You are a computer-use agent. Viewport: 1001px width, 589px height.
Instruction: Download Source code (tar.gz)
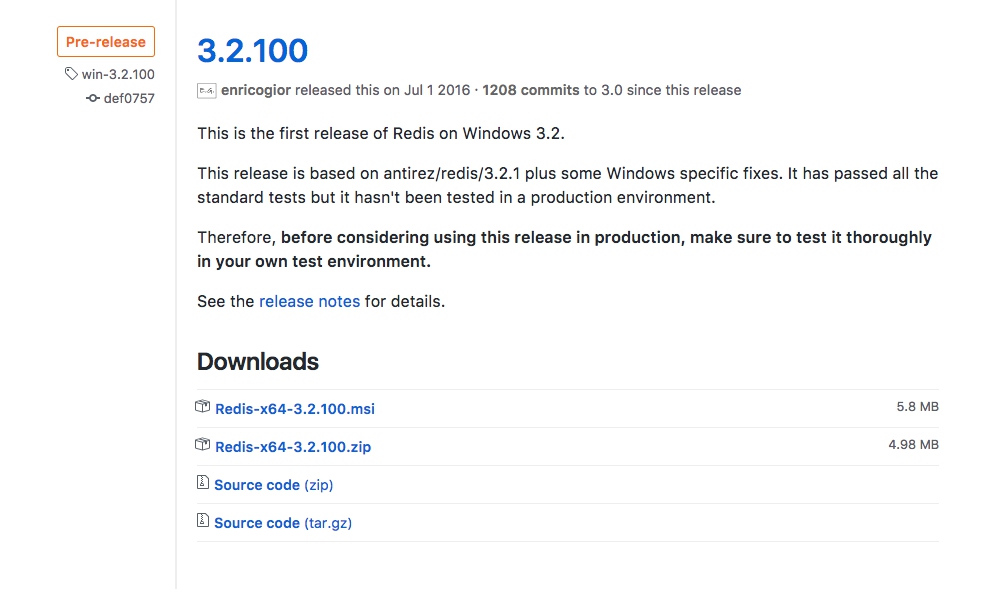click(x=283, y=523)
